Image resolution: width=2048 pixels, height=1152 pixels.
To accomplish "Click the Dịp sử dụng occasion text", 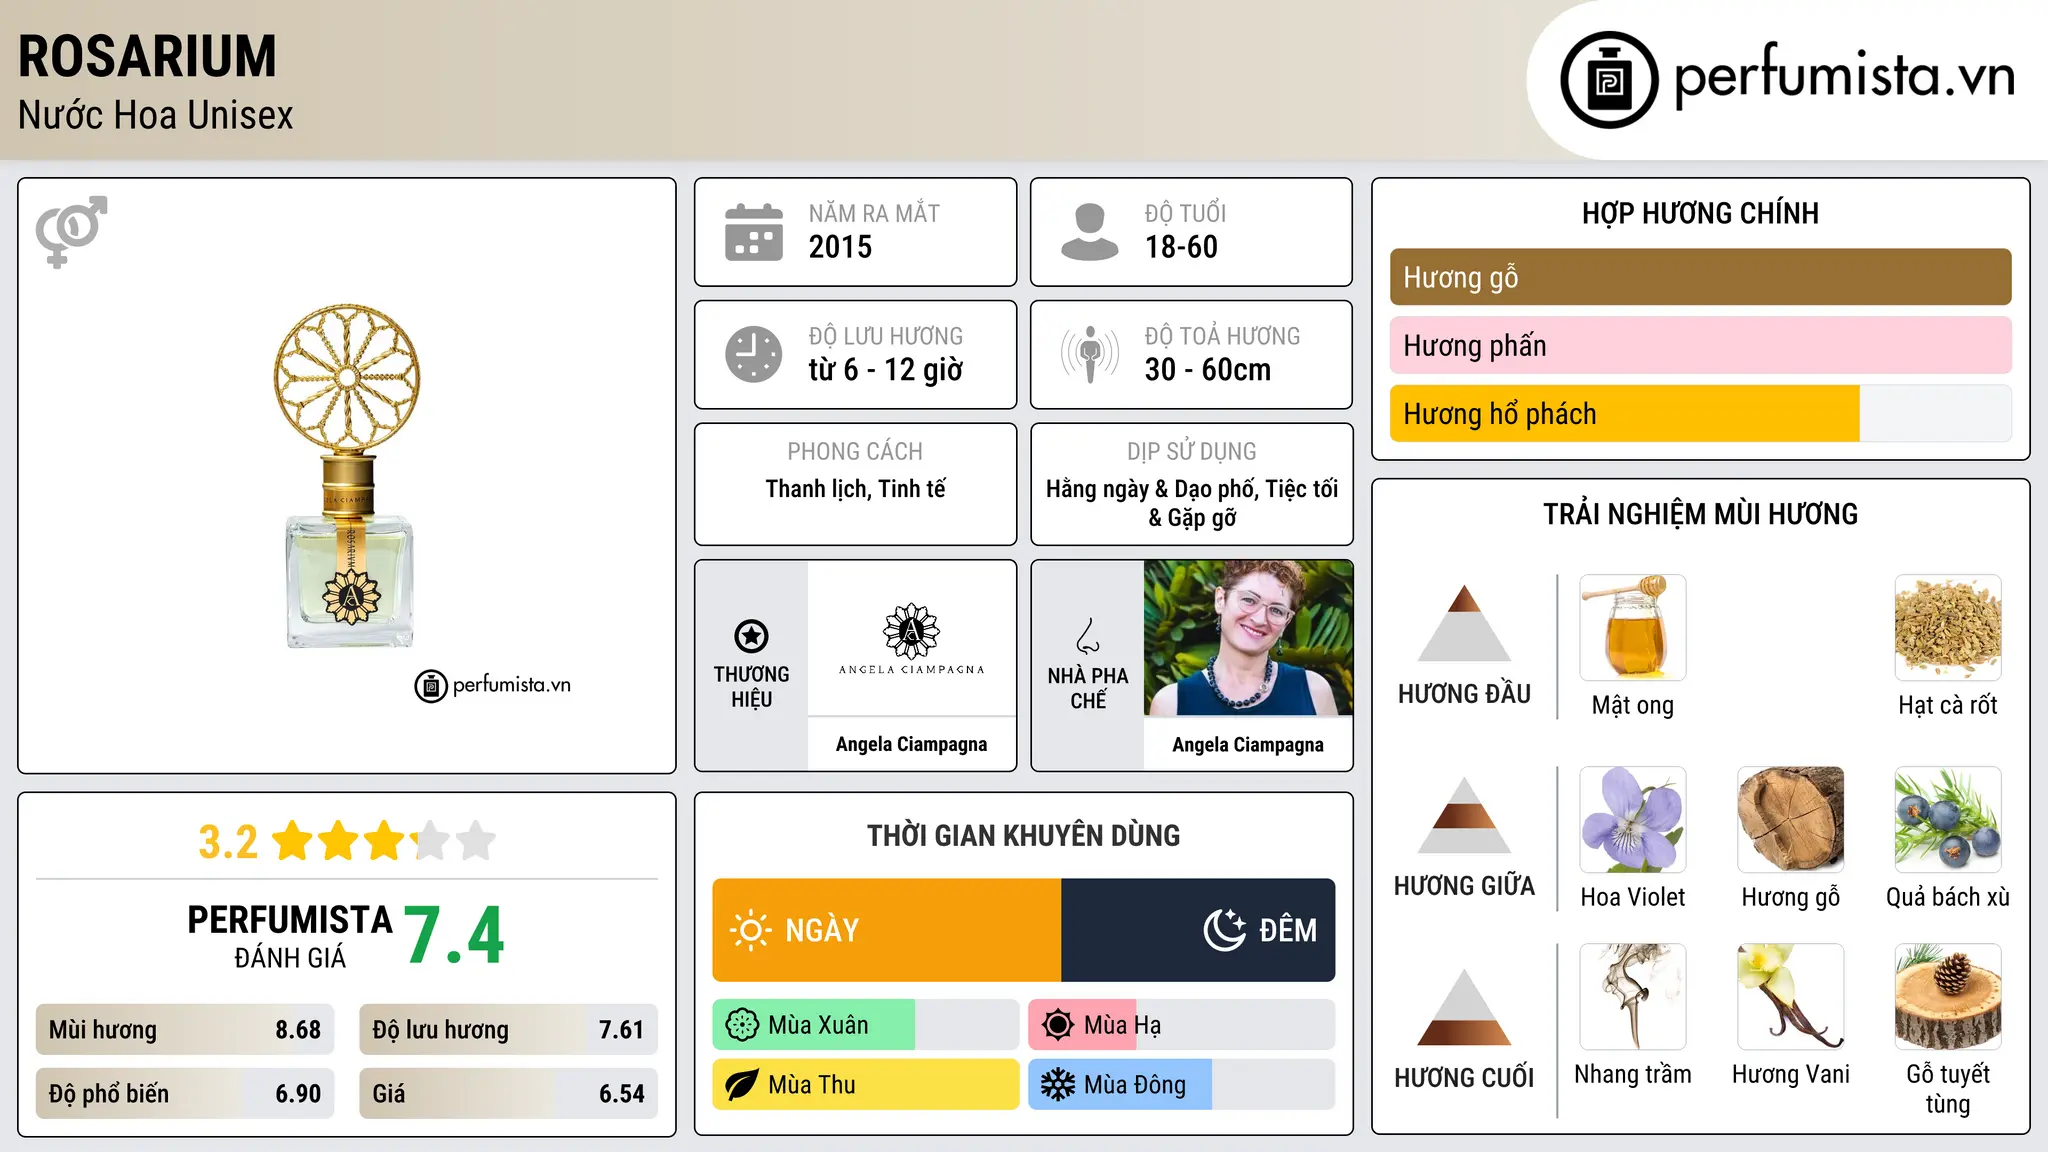I will pos(1191,503).
